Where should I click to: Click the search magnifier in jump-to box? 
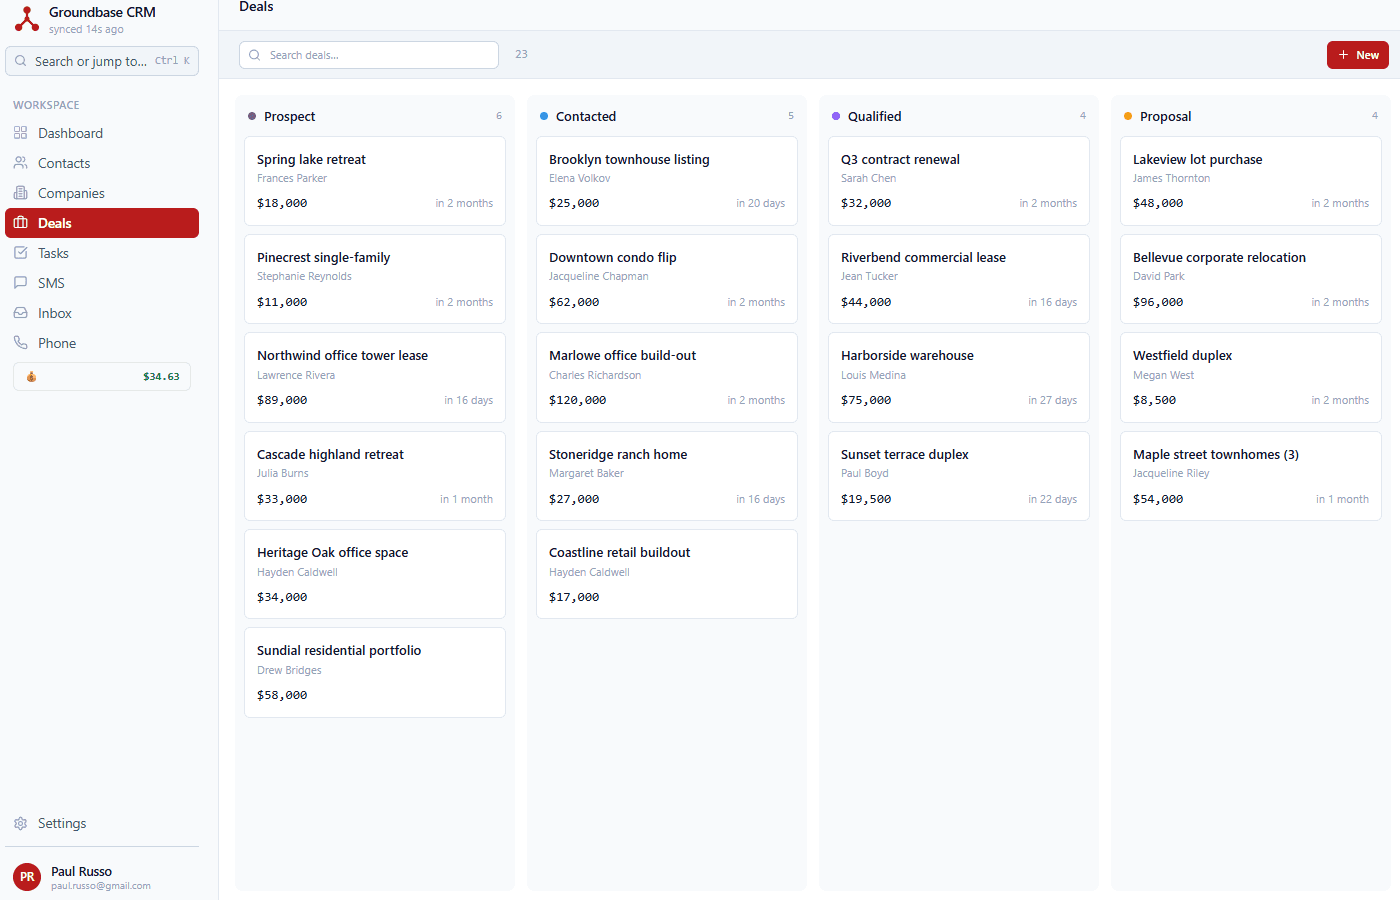coord(20,61)
